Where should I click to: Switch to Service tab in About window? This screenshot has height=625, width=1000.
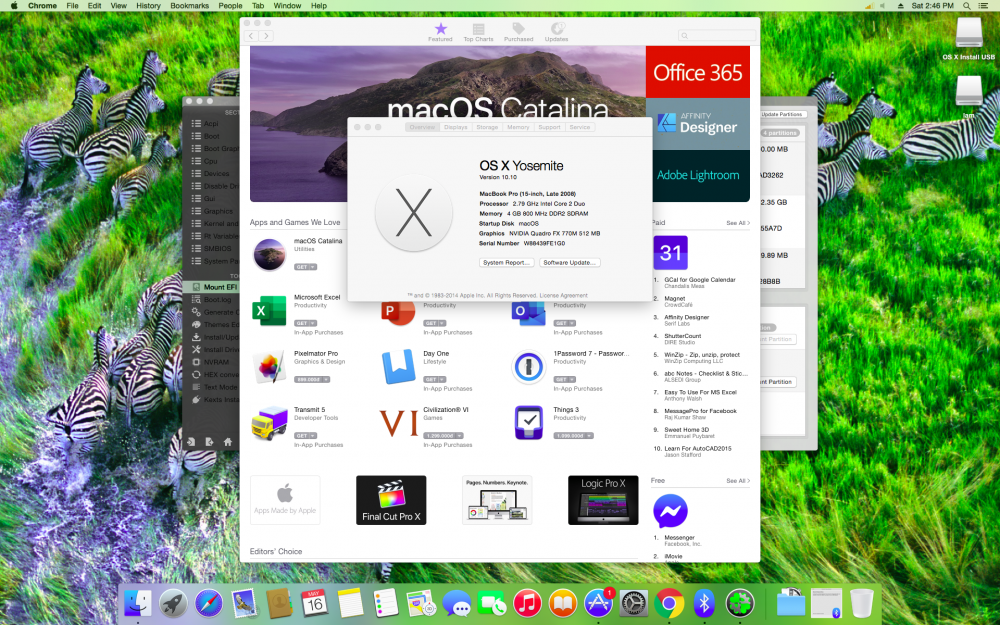click(580, 128)
